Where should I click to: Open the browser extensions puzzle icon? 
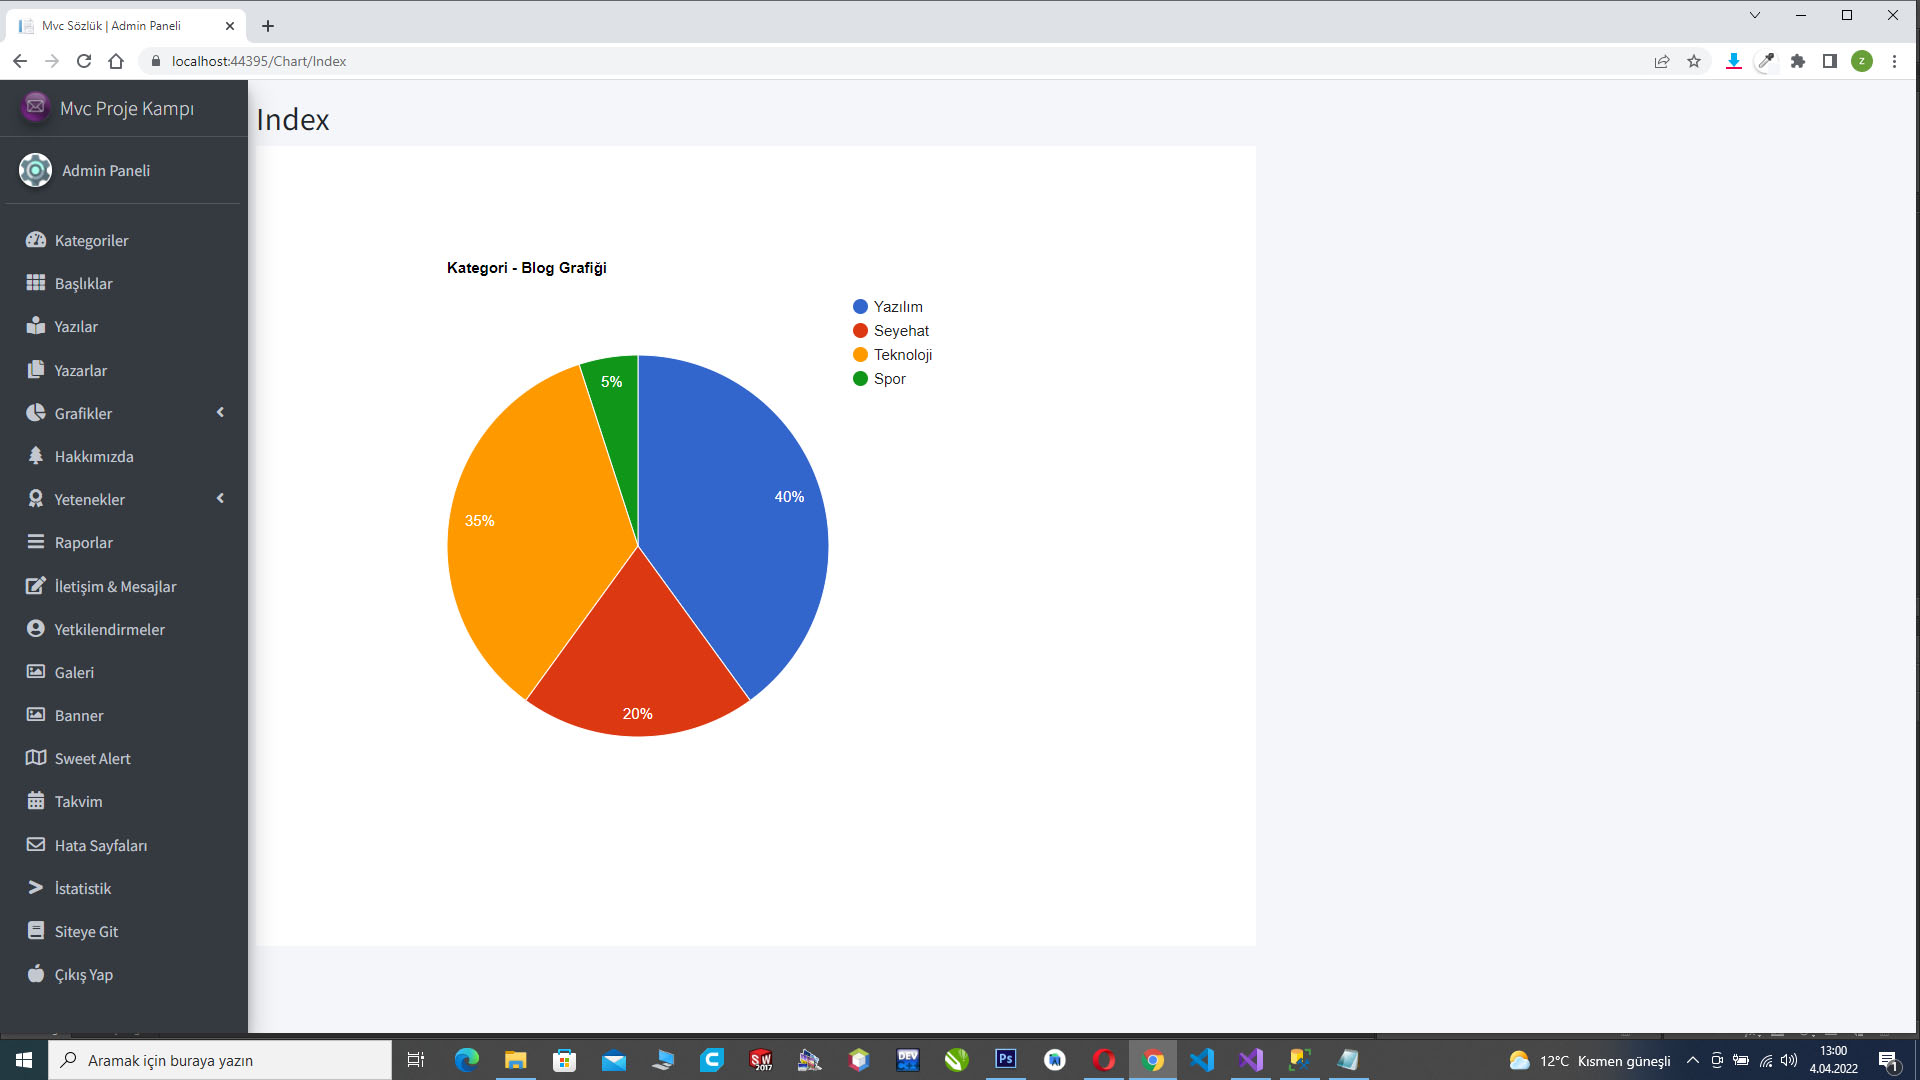point(1798,61)
